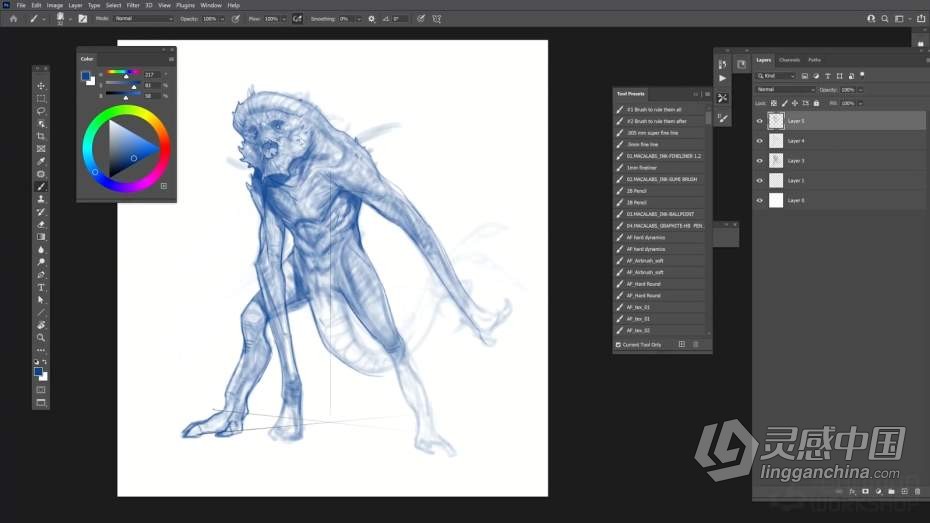Image resolution: width=930 pixels, height=523 pixels.
Task: Click the search magnifier in top right
Action: click(885, 19)
